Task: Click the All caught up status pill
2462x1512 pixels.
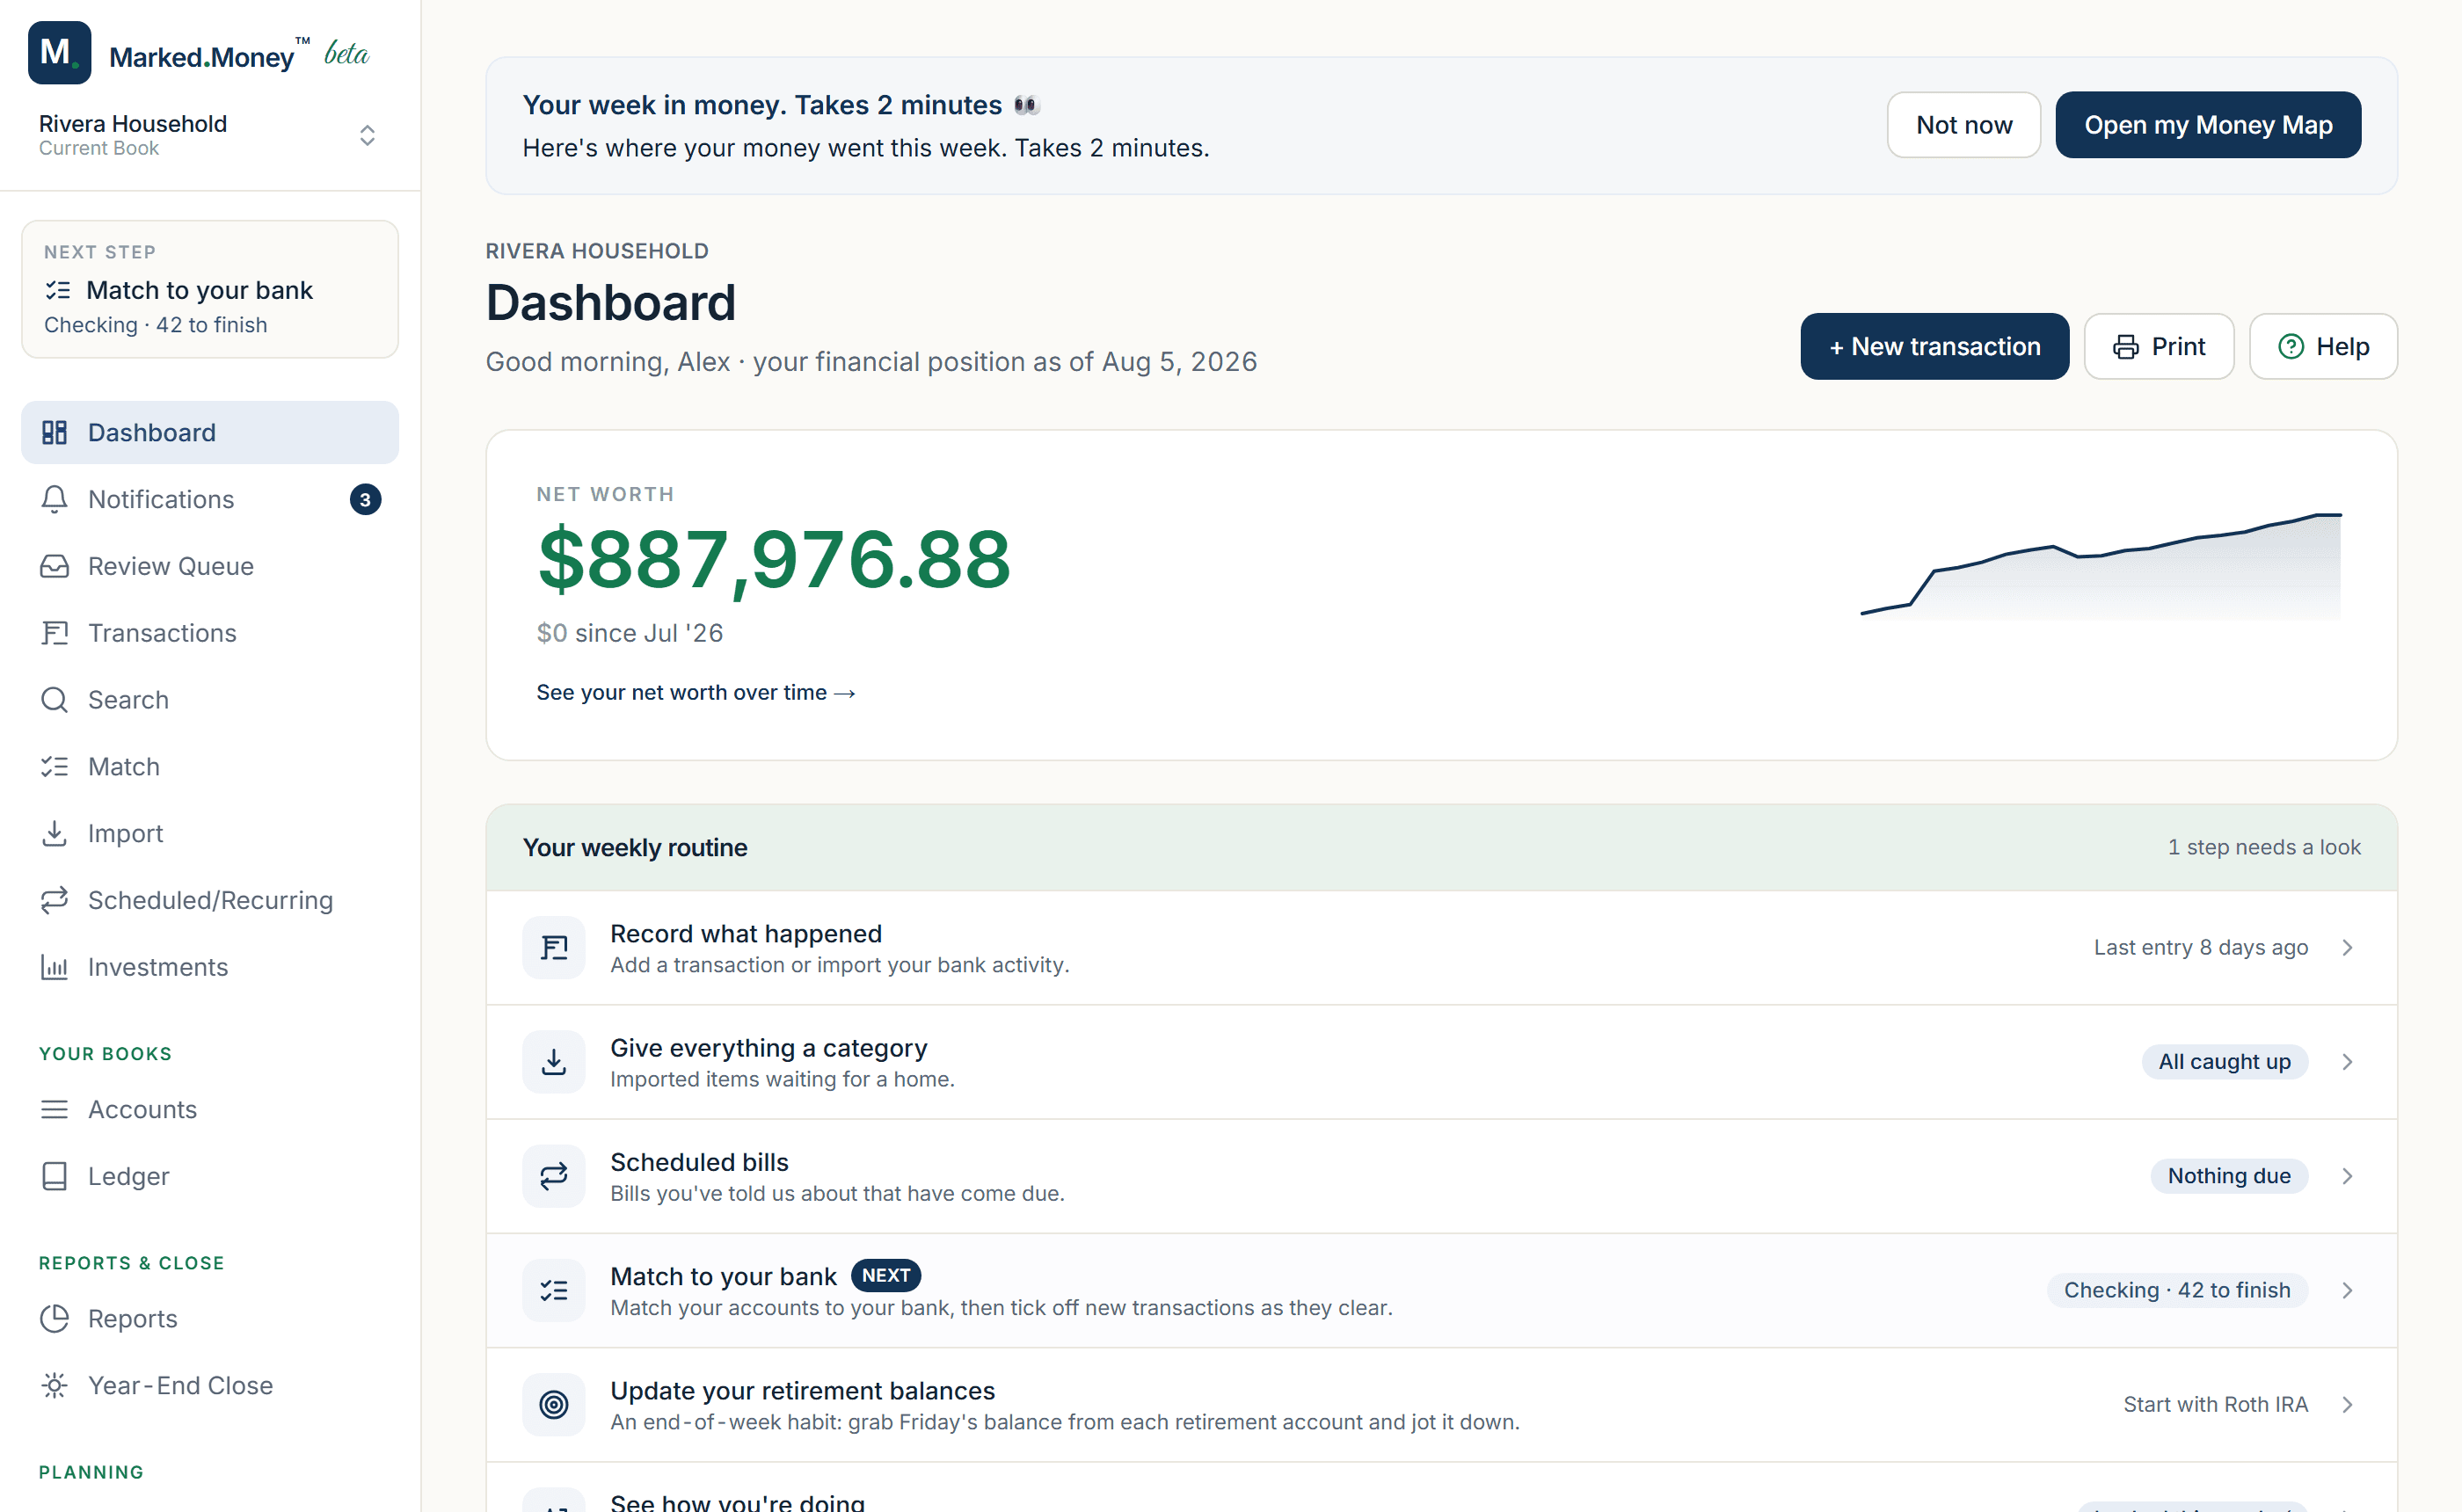Action: pos(2223,1061)
